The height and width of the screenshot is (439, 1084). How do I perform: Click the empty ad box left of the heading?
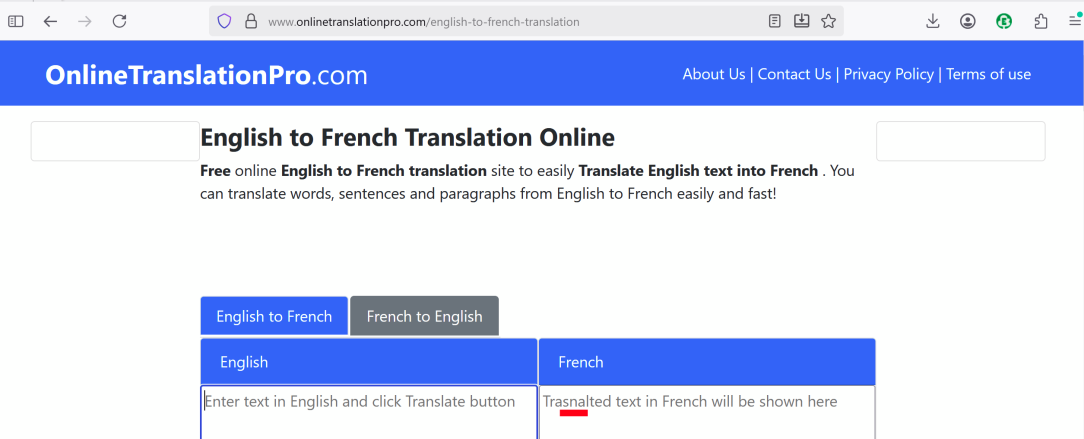[115, 141]
